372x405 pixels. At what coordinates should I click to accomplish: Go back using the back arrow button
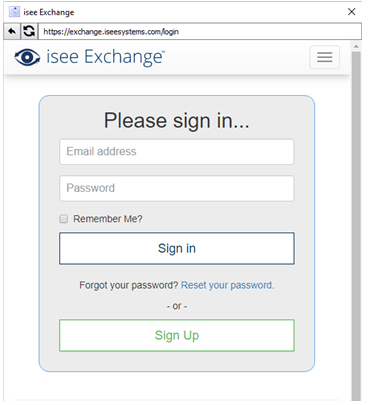tap(12, 31)
